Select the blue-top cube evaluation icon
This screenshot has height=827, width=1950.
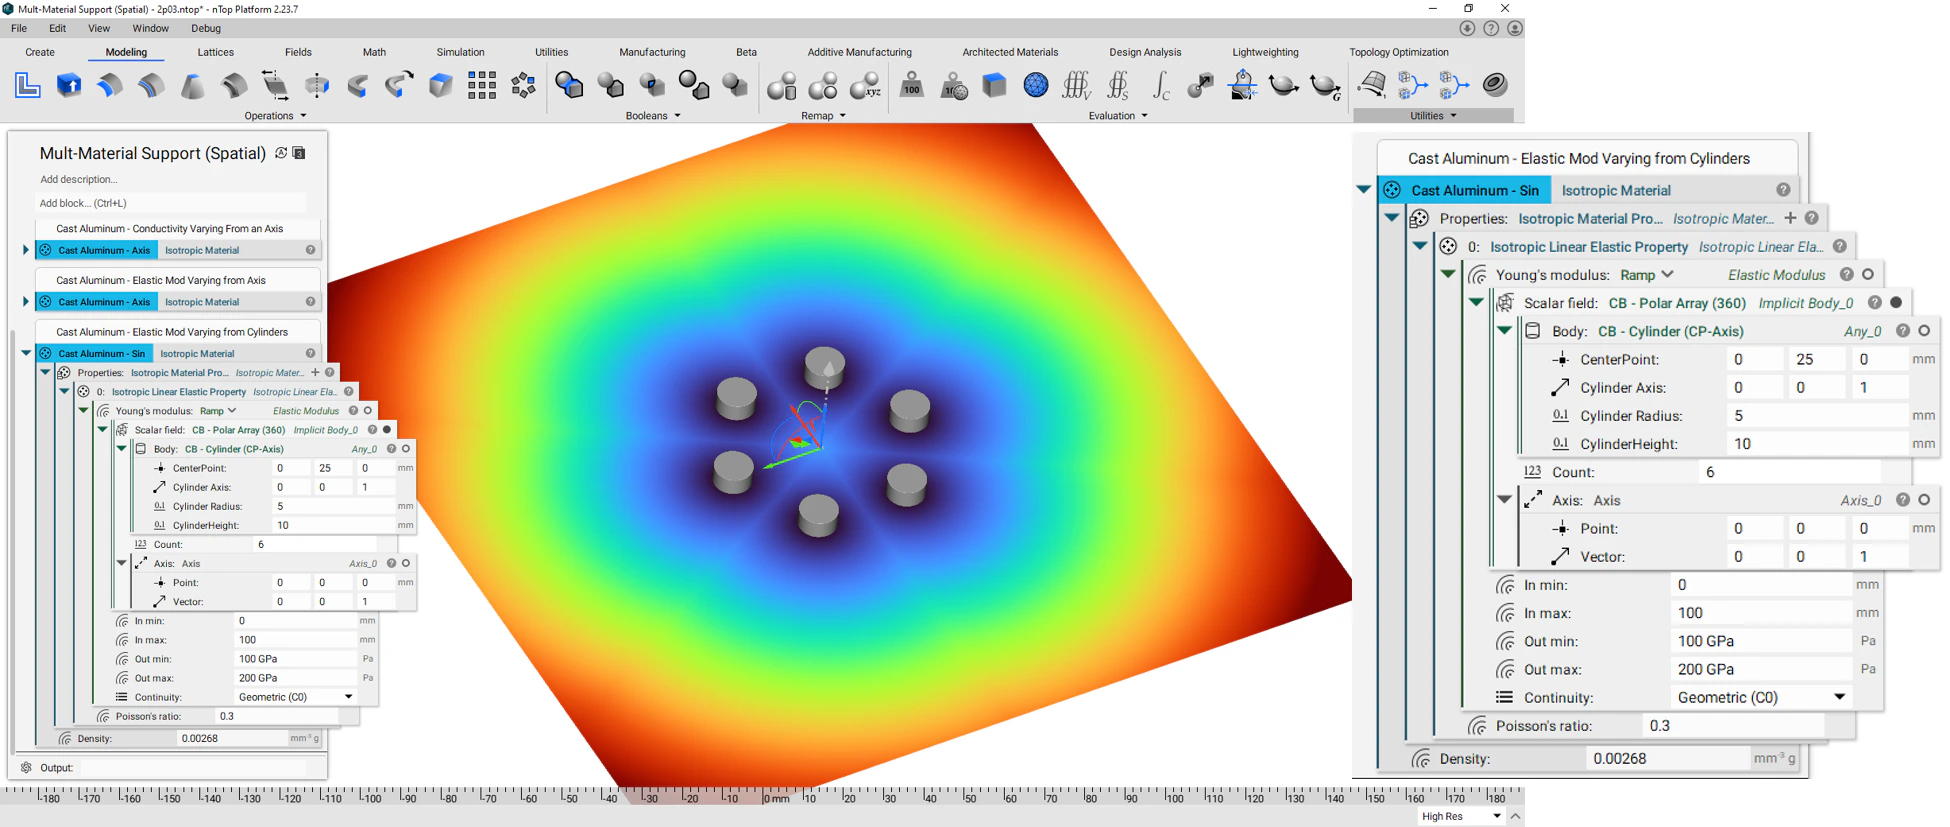pyautogui.click(x=994, y=86)
